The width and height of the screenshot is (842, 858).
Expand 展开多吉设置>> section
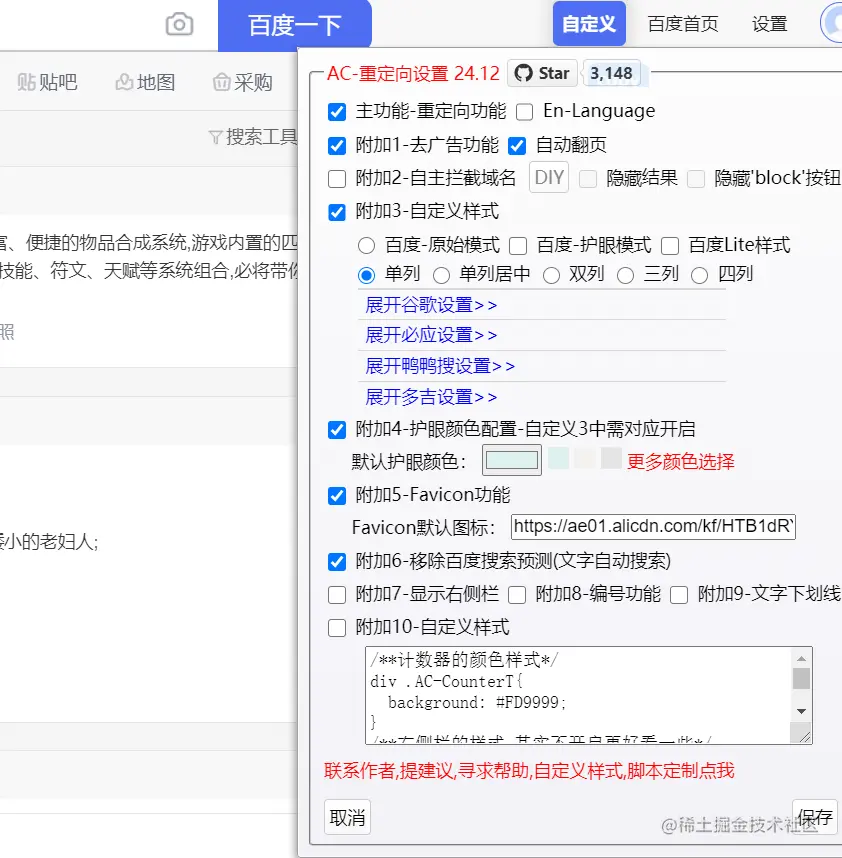pos(431,397)
